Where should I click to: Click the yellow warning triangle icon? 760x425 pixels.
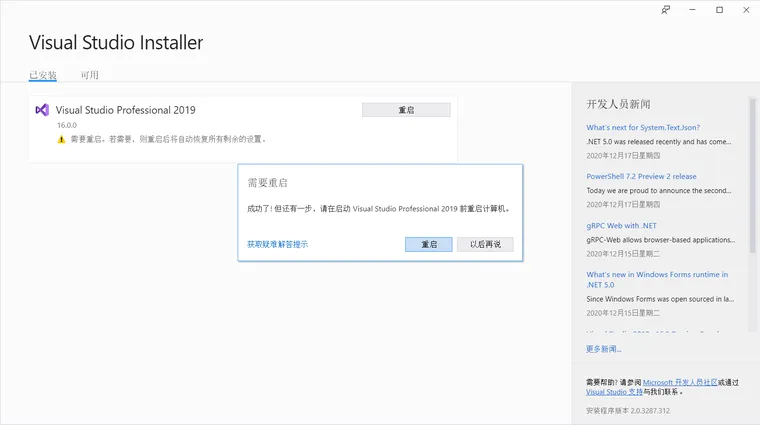coord(61,140)
